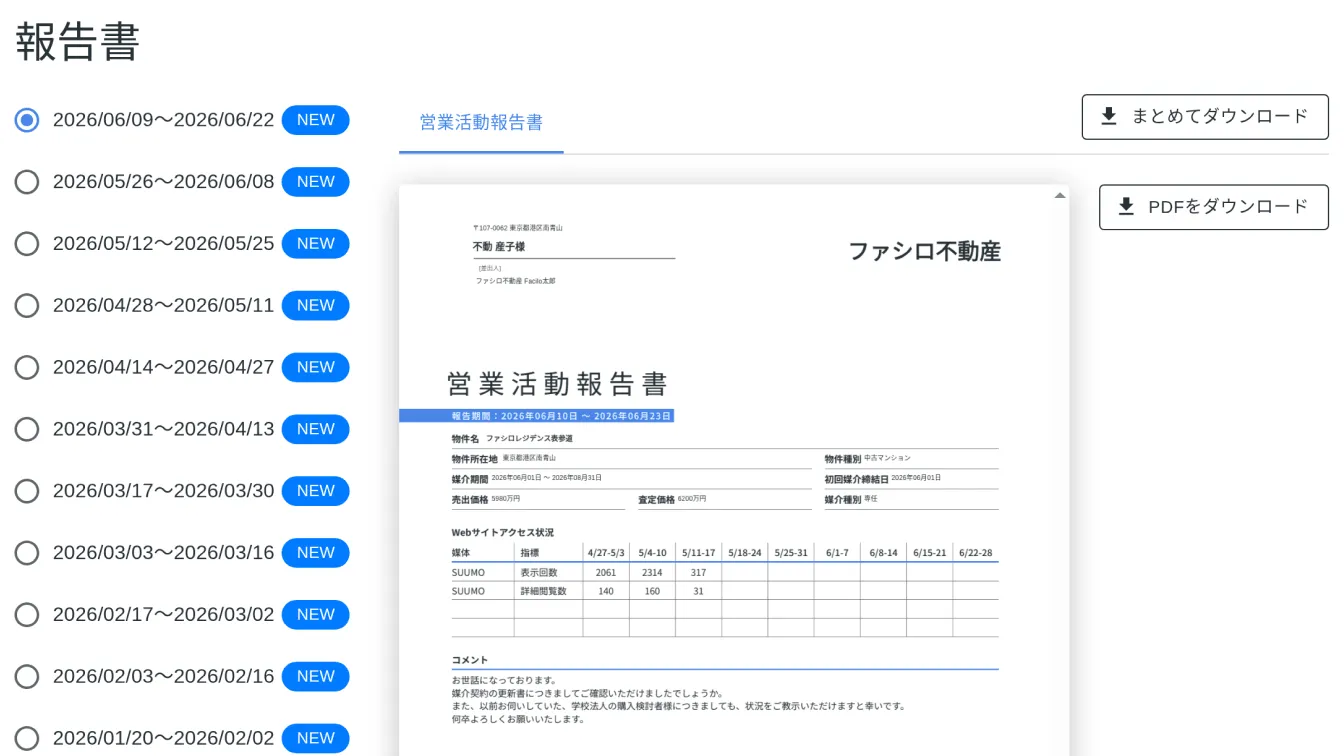Viewport: 1344px width, 756px height.
Task: Click the 2314 cell in the access table
Action: tap(652, 573)
